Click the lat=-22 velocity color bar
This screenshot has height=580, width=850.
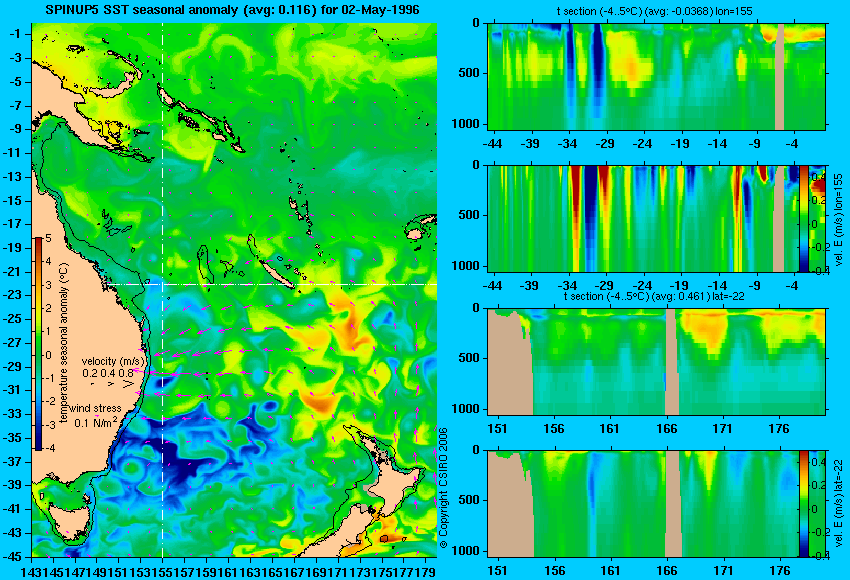pyautogui.click(x=803, y=504)
